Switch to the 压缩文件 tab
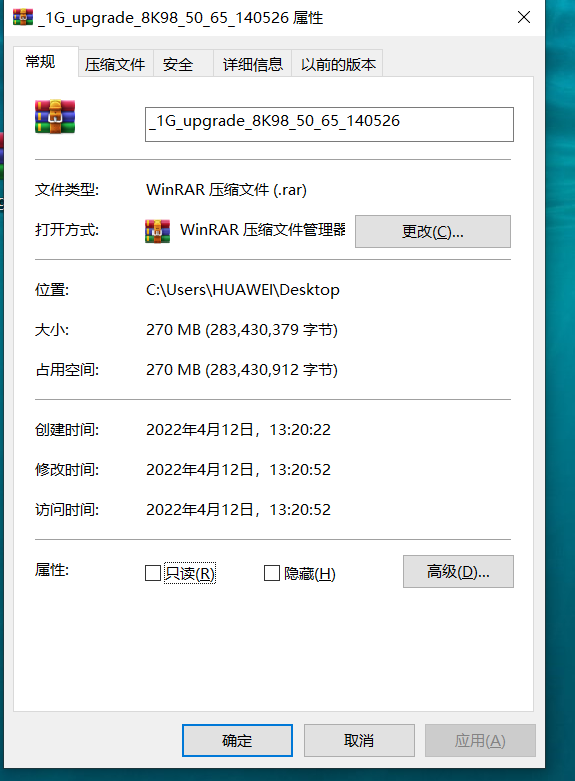The width and height of the screenshot is (575, 781). point(115,64)
